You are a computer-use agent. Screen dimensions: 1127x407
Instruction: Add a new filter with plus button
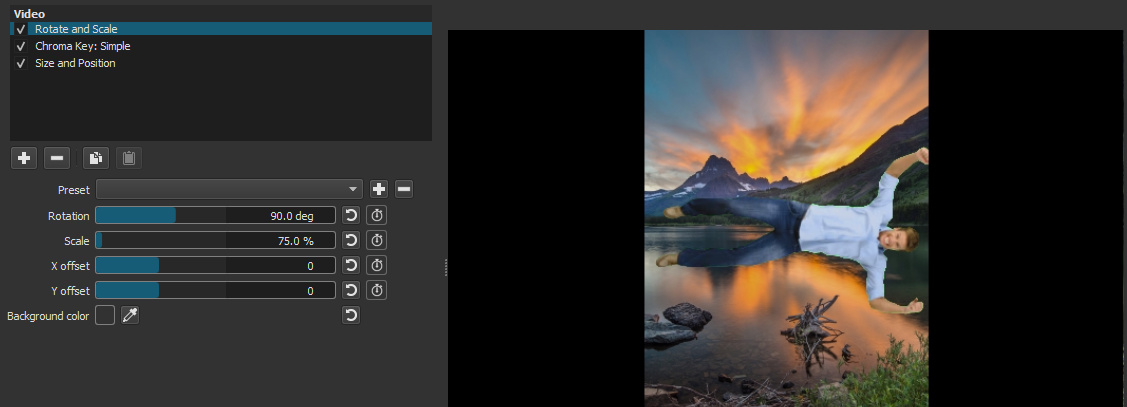coord(24,158)
